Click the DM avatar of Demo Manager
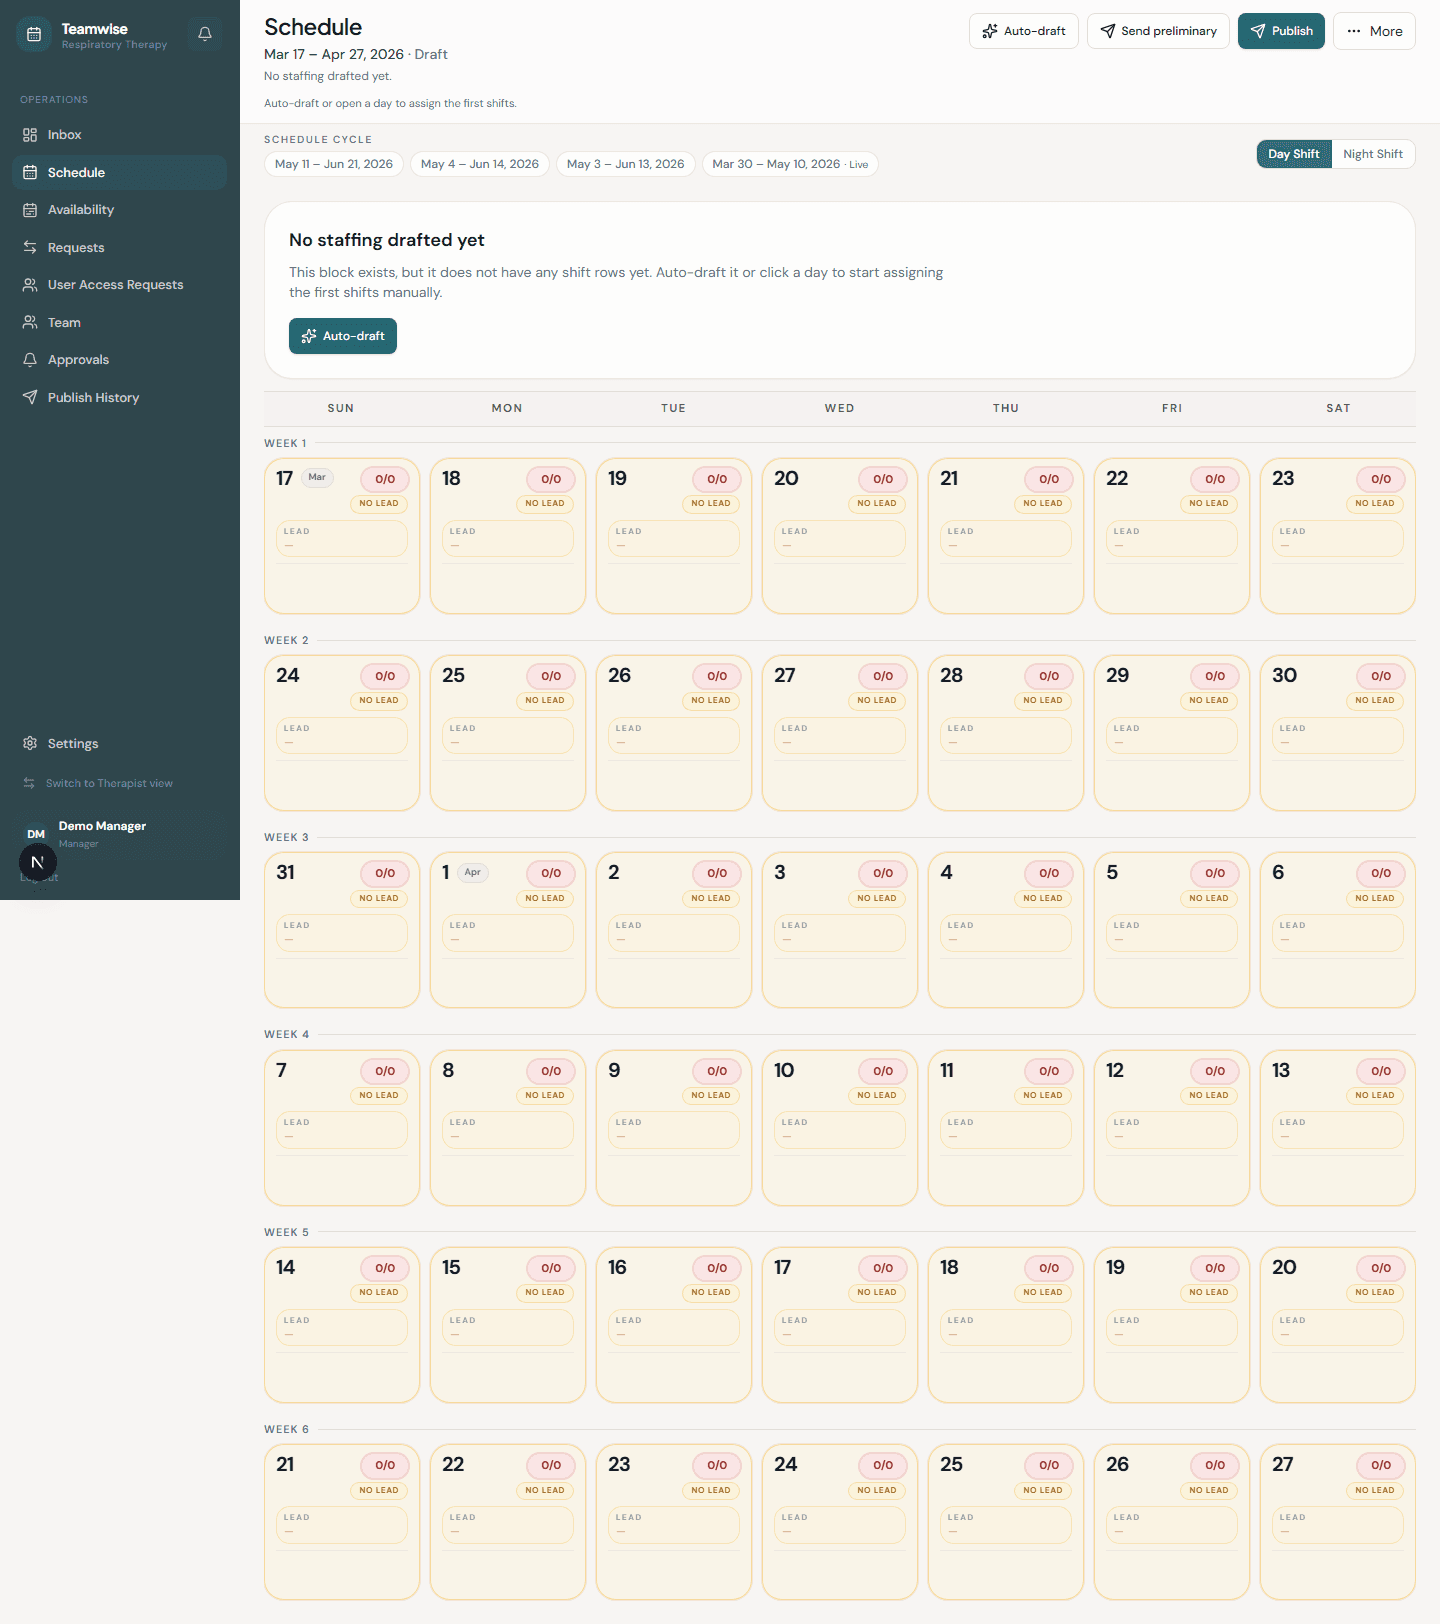 [36, 834]
